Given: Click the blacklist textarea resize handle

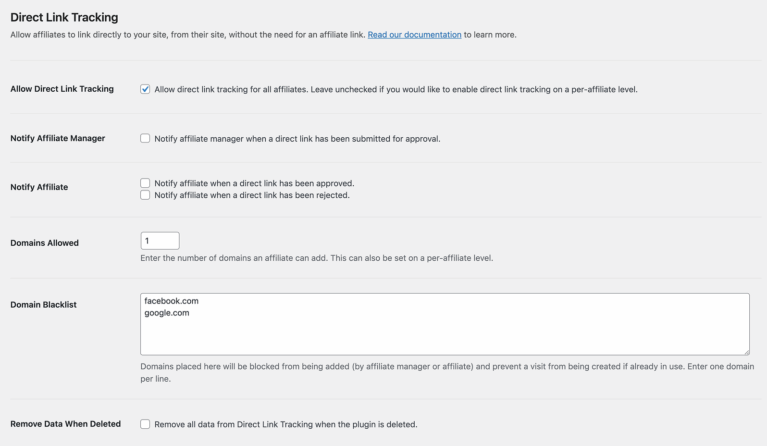Looking at the screenshot, I should pos(746,352).
